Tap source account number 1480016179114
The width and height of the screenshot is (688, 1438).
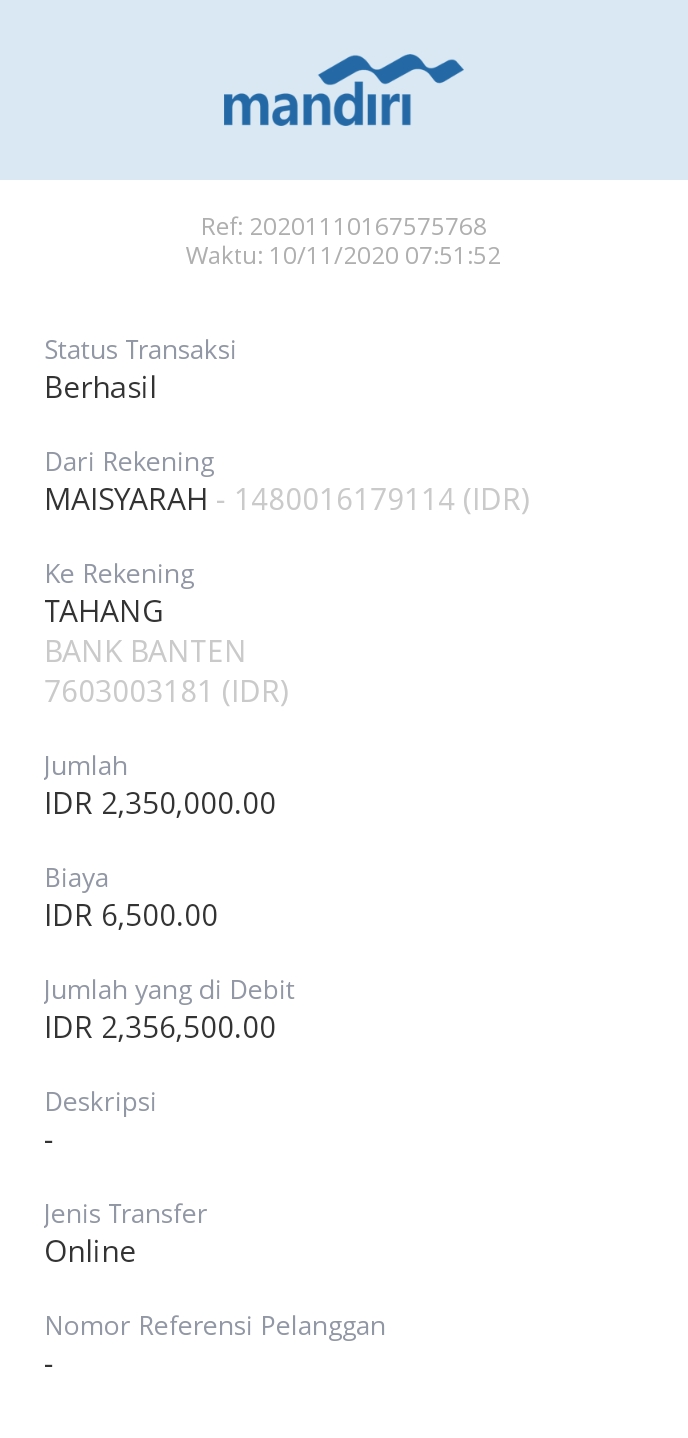(x=344, y=499)
